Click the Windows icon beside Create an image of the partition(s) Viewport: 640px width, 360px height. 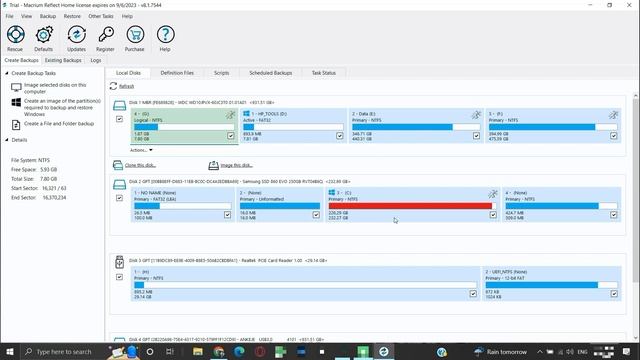(x=16, y=102)
